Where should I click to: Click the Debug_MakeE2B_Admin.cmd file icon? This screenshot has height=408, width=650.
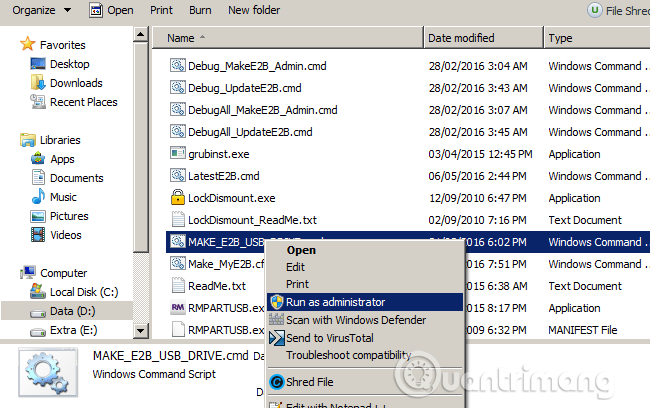(177, 66)
